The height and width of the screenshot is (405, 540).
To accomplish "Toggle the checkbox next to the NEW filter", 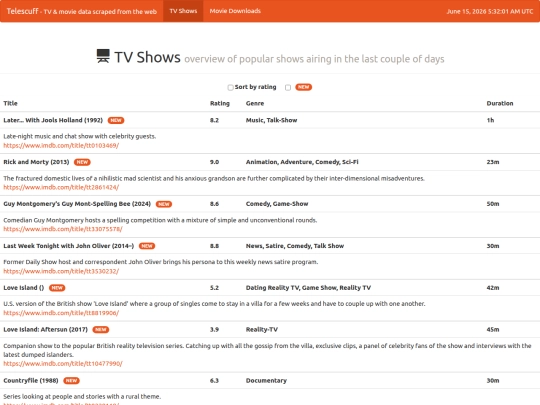I will pos(288,87).
